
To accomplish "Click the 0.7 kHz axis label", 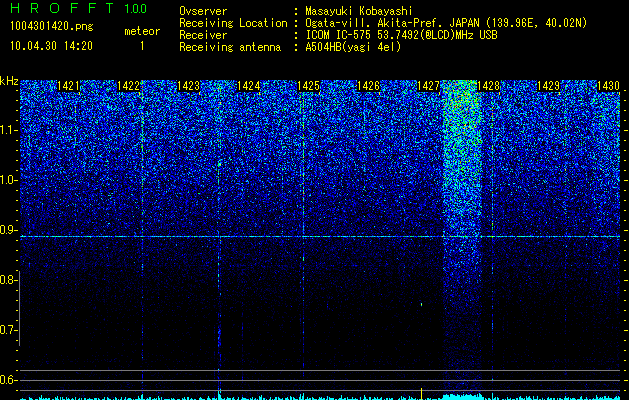I will coord(8,330).
